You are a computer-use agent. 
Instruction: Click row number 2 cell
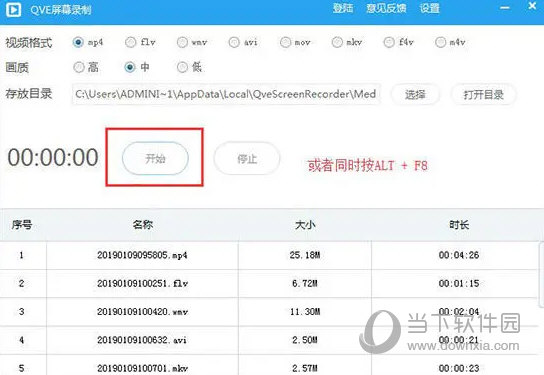22,283
